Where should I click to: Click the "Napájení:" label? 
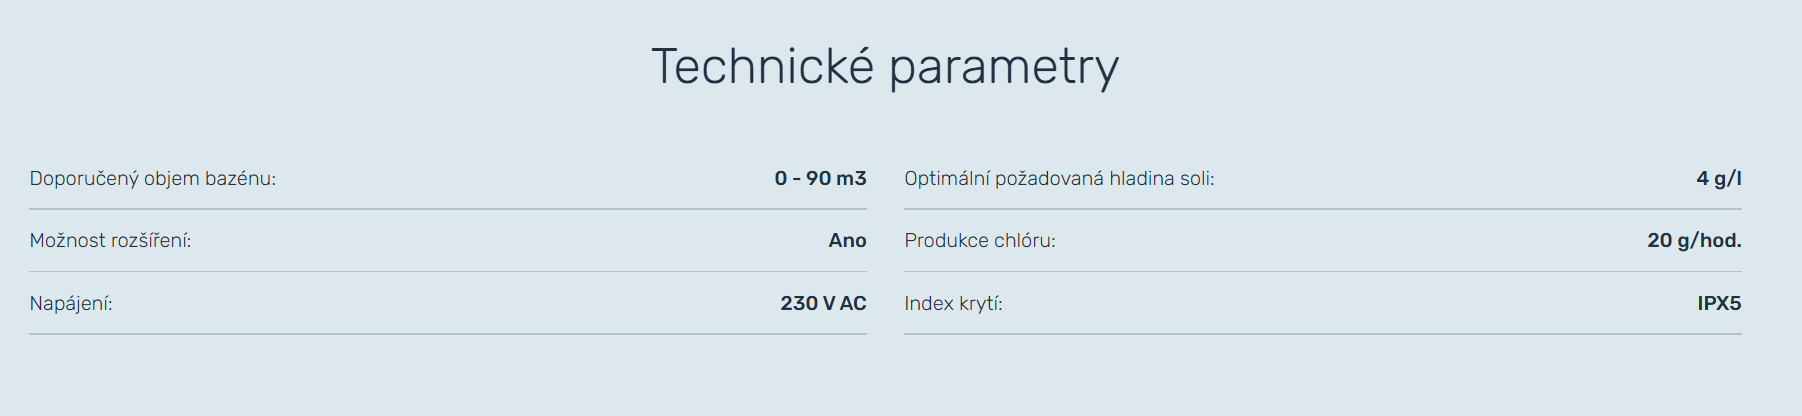point(71,304)
